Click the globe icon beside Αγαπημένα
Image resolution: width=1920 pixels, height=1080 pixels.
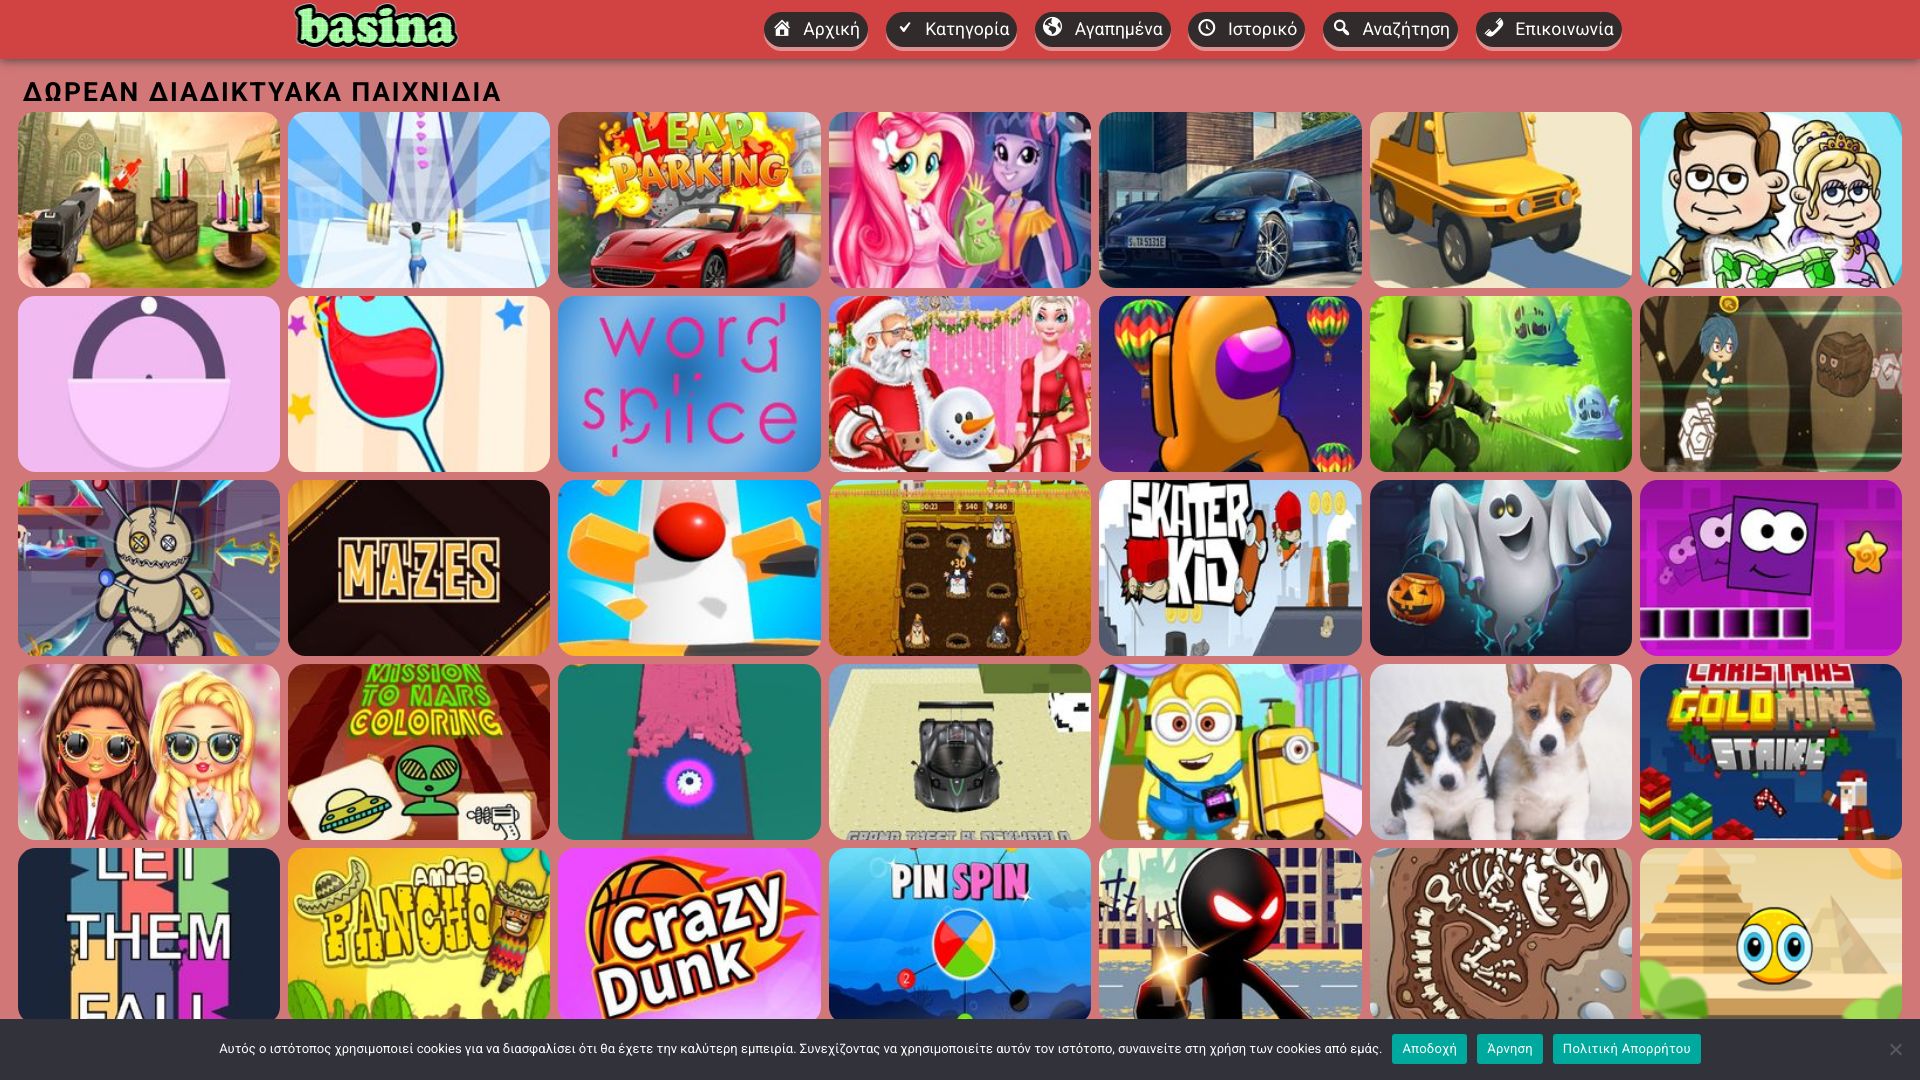[x=1052, y=28]
